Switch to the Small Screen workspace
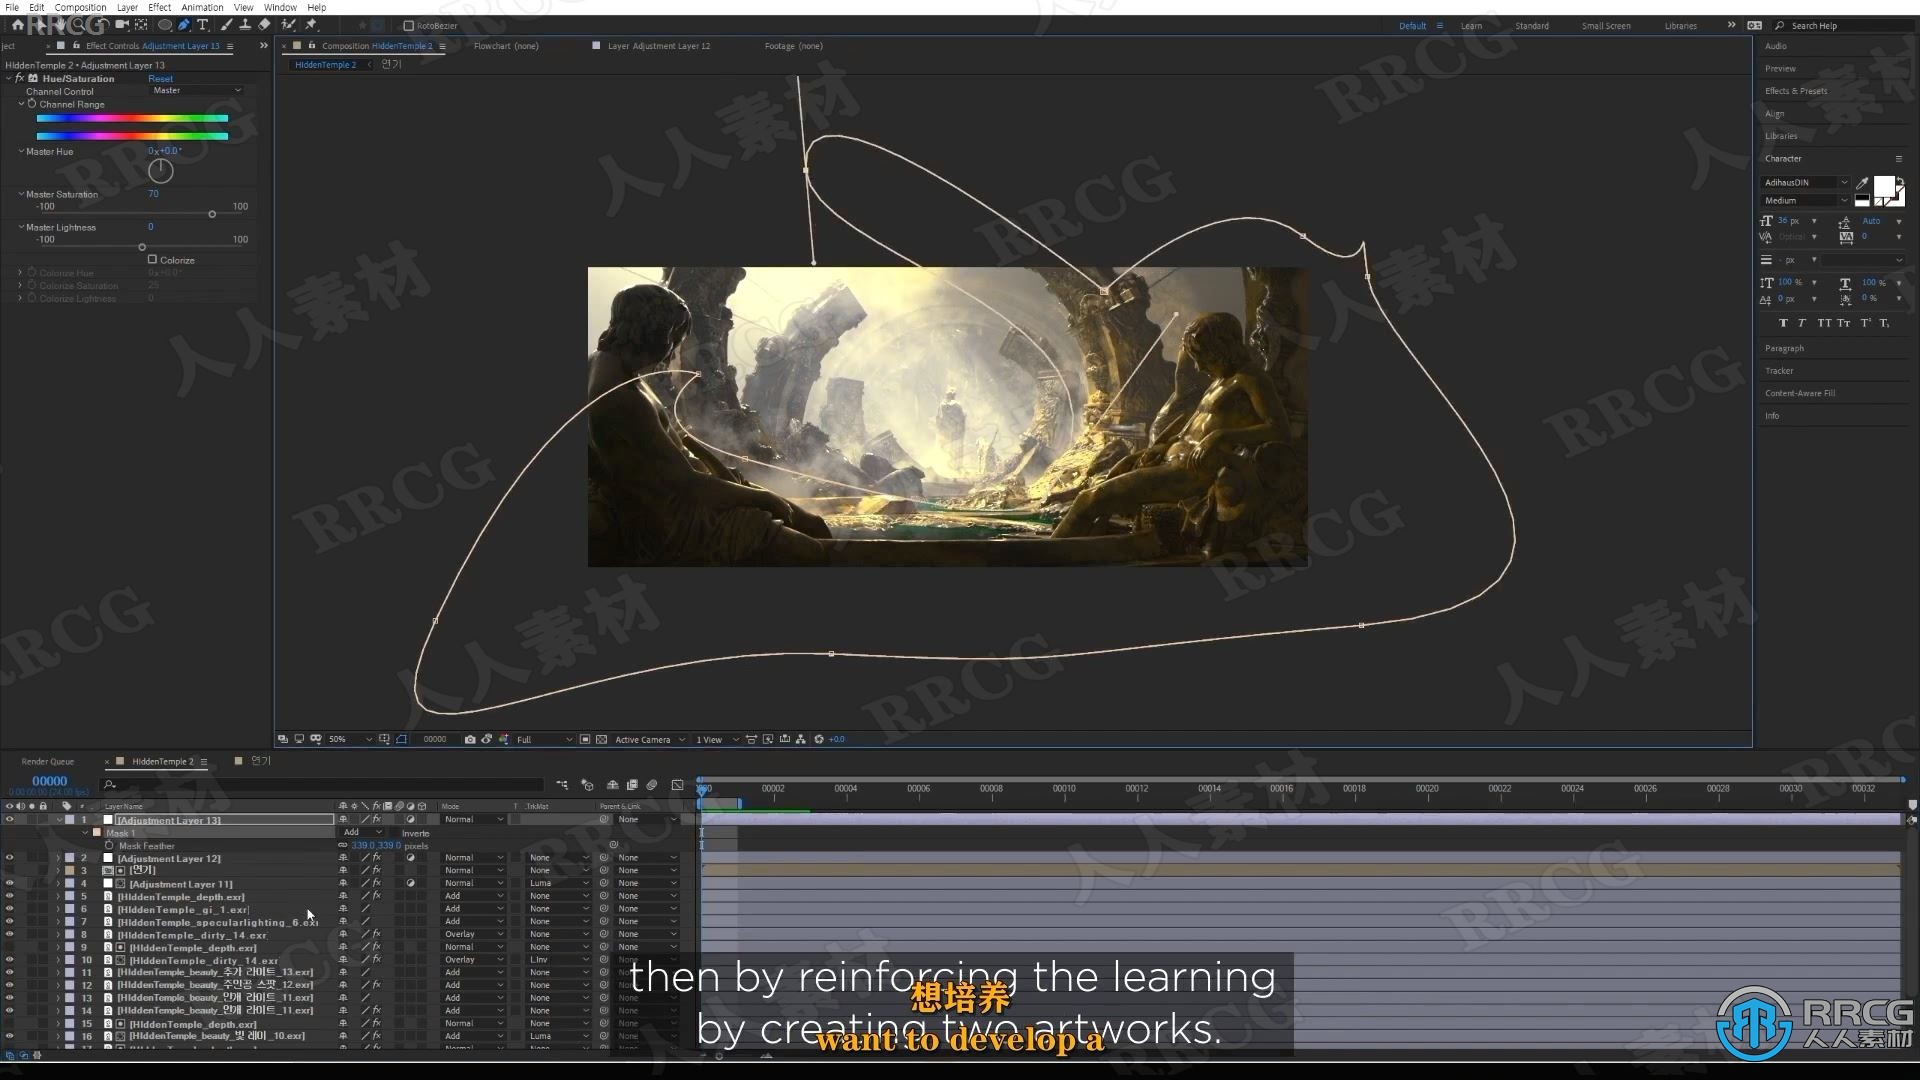This screenshot has height=1080, width=1920. pyautogui.click(x=1606, y=26)
